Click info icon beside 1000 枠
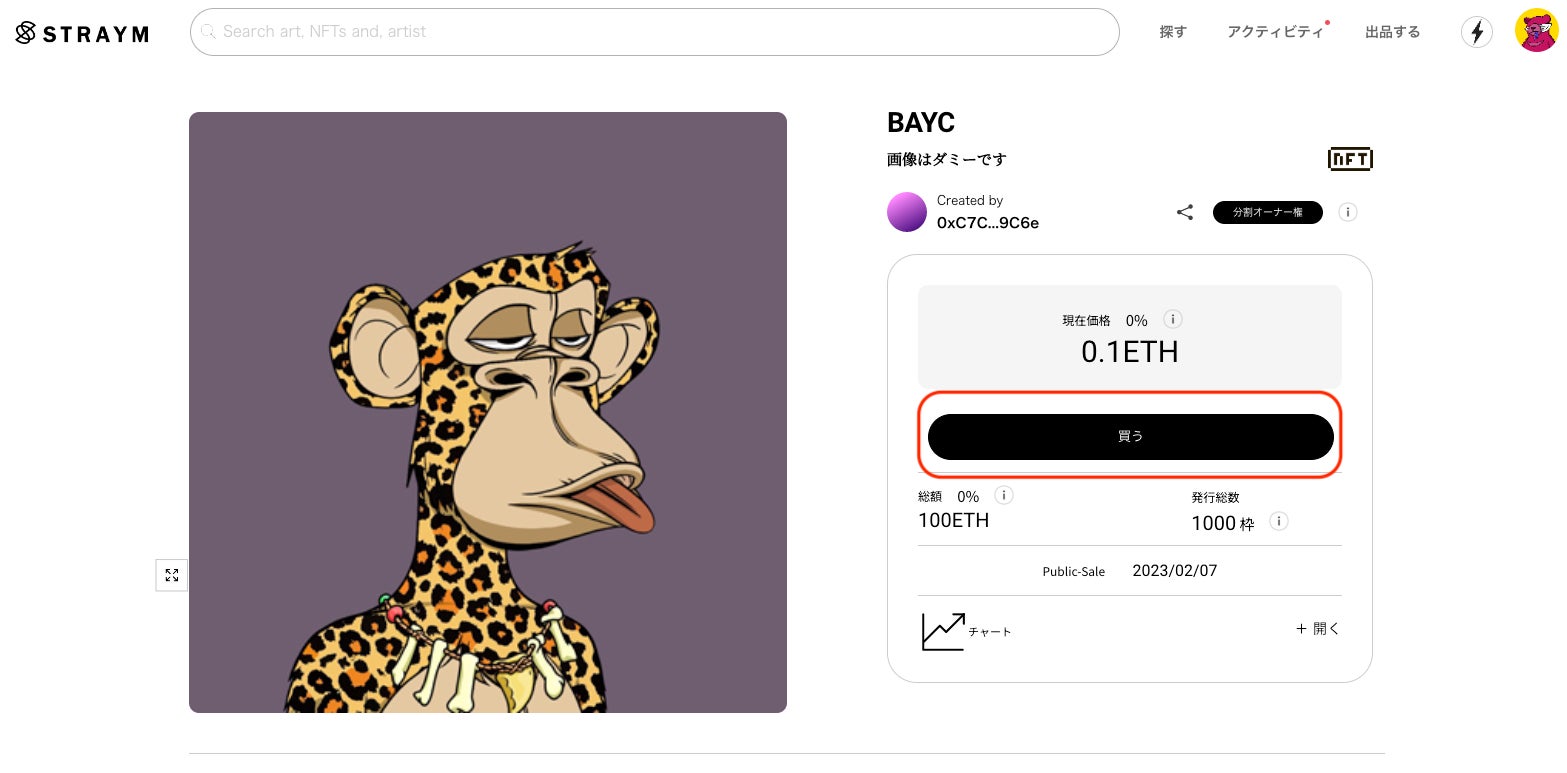The height and width of the screenshot is (773, 1567). 1278,521
